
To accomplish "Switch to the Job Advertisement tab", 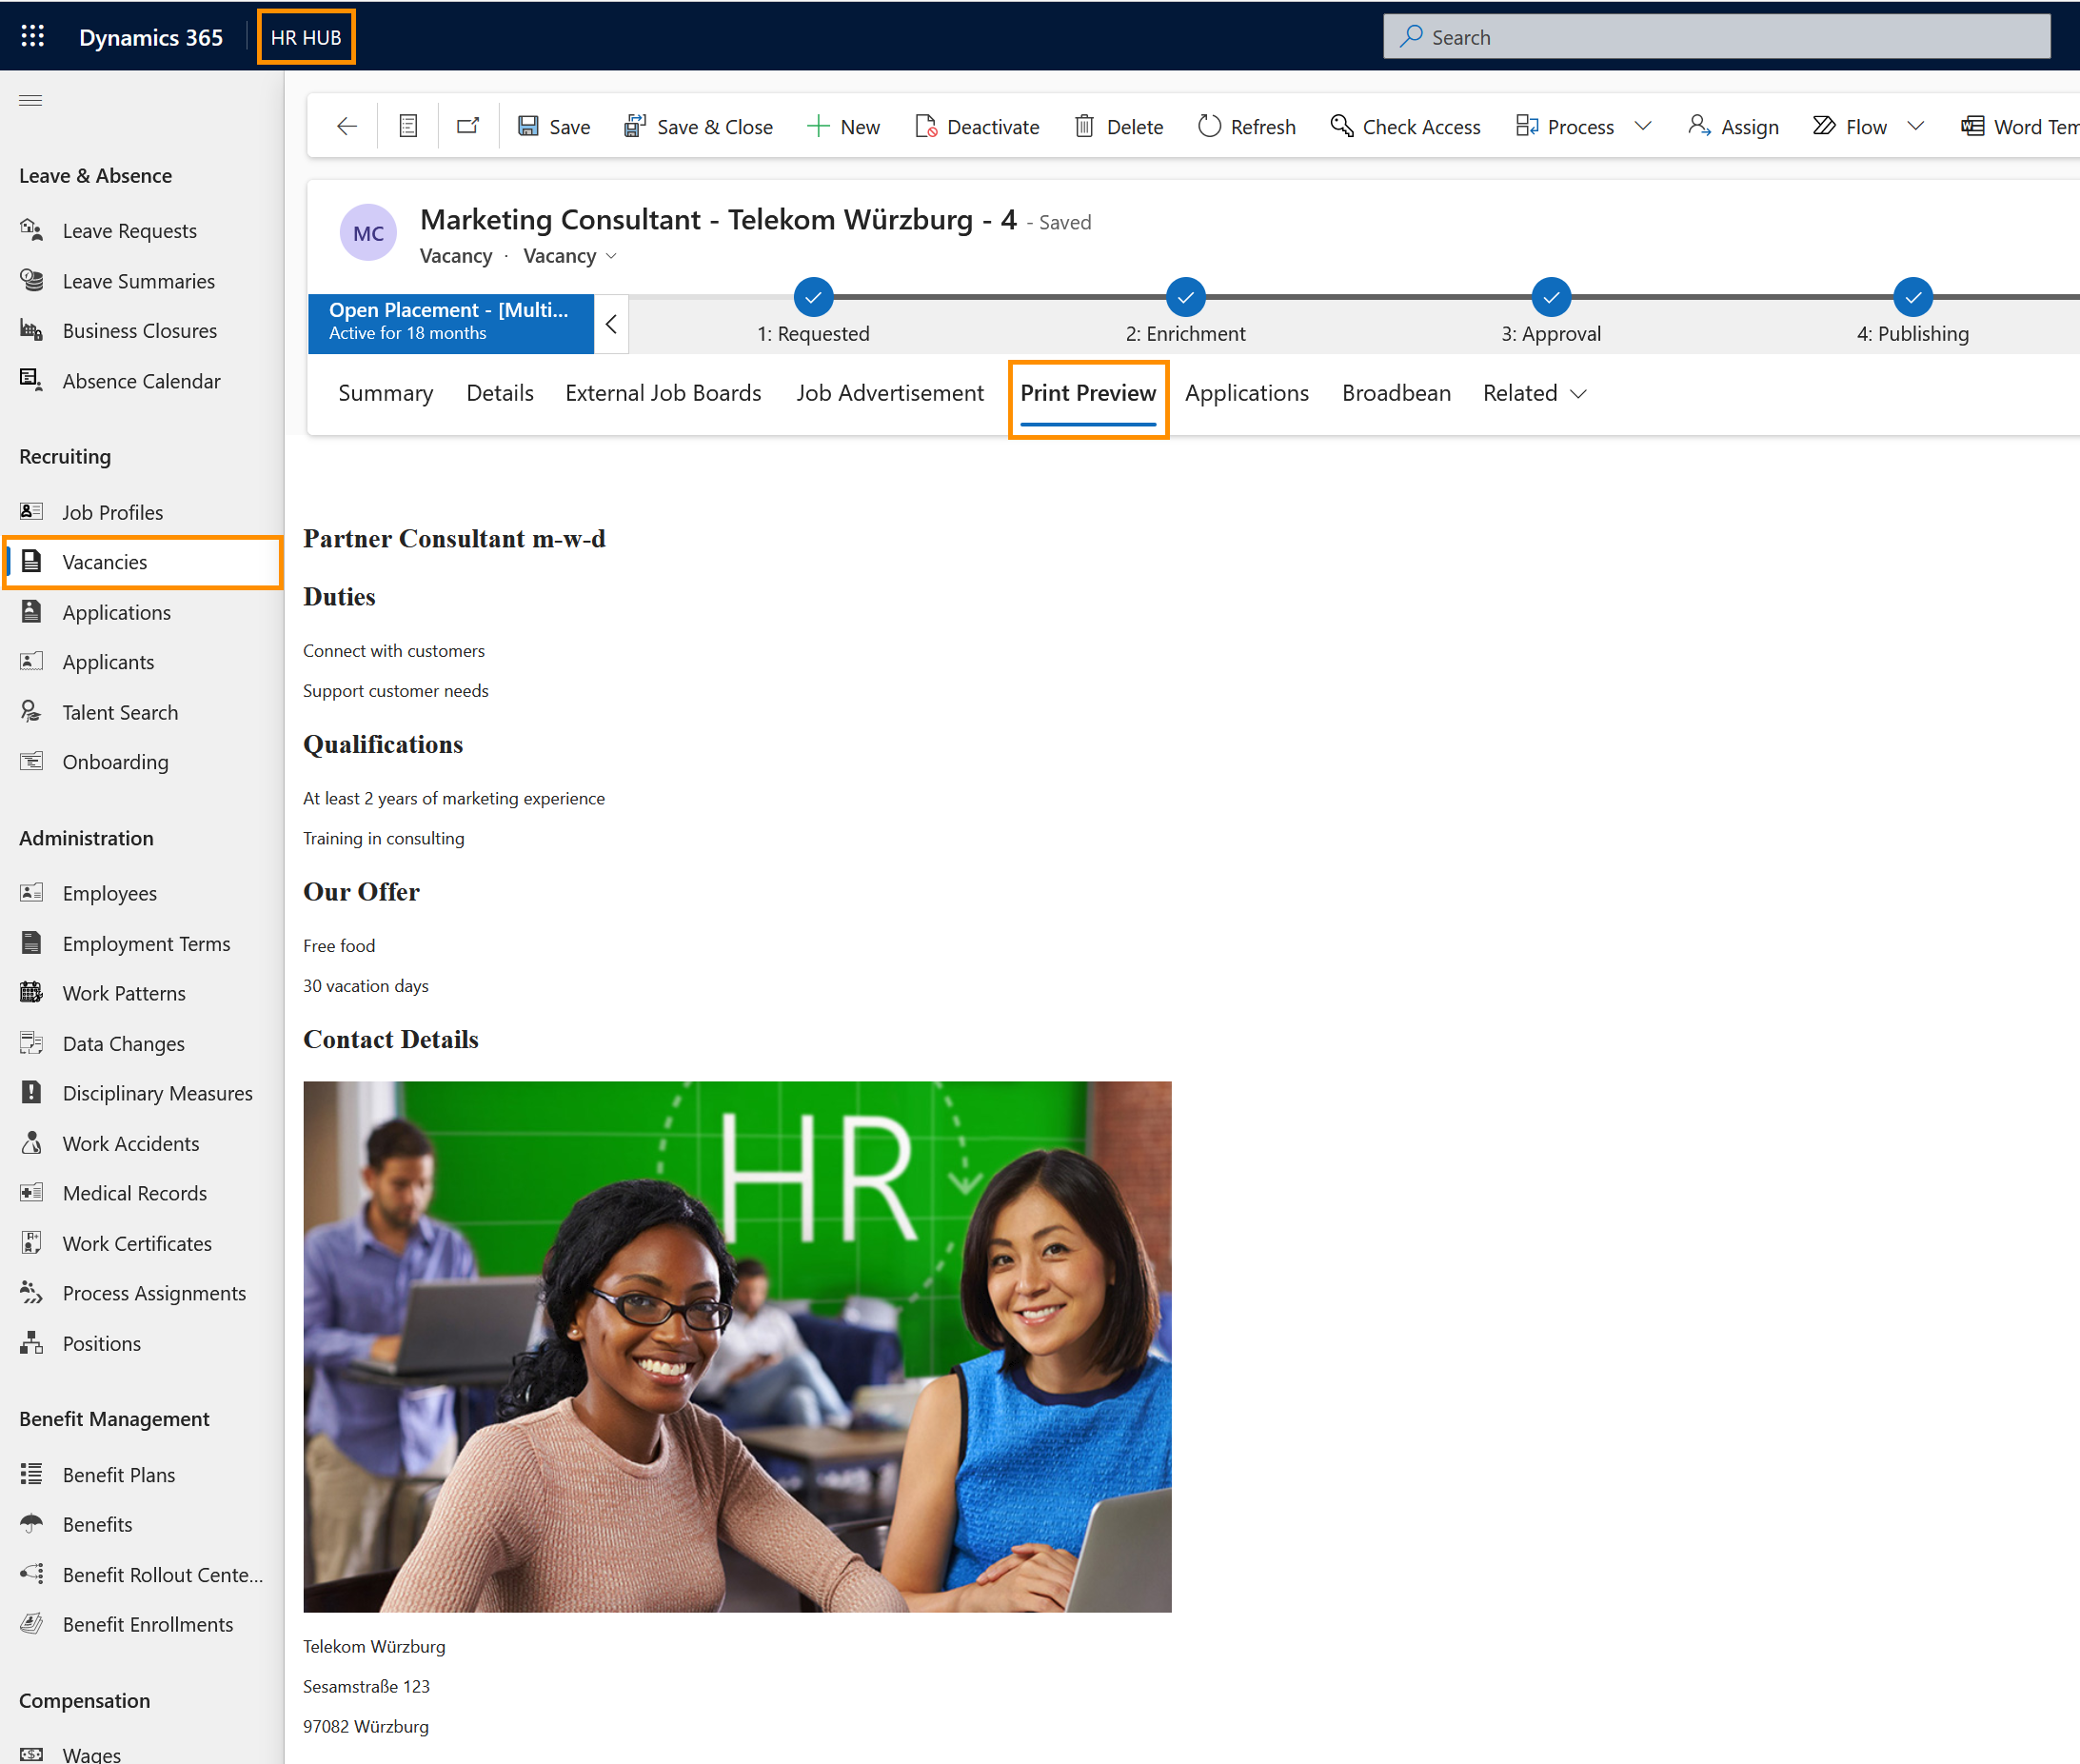I will pyautogui.click(x=889, y=393).
